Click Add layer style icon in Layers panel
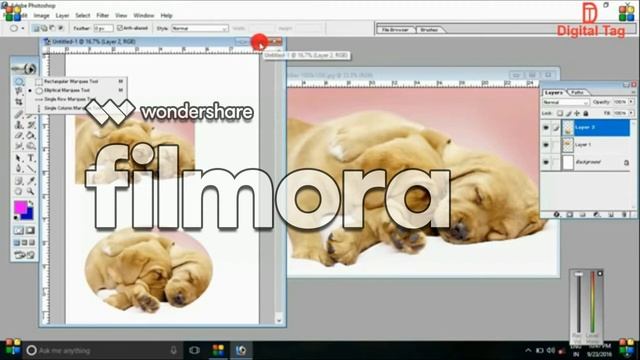 coord(556,215)
